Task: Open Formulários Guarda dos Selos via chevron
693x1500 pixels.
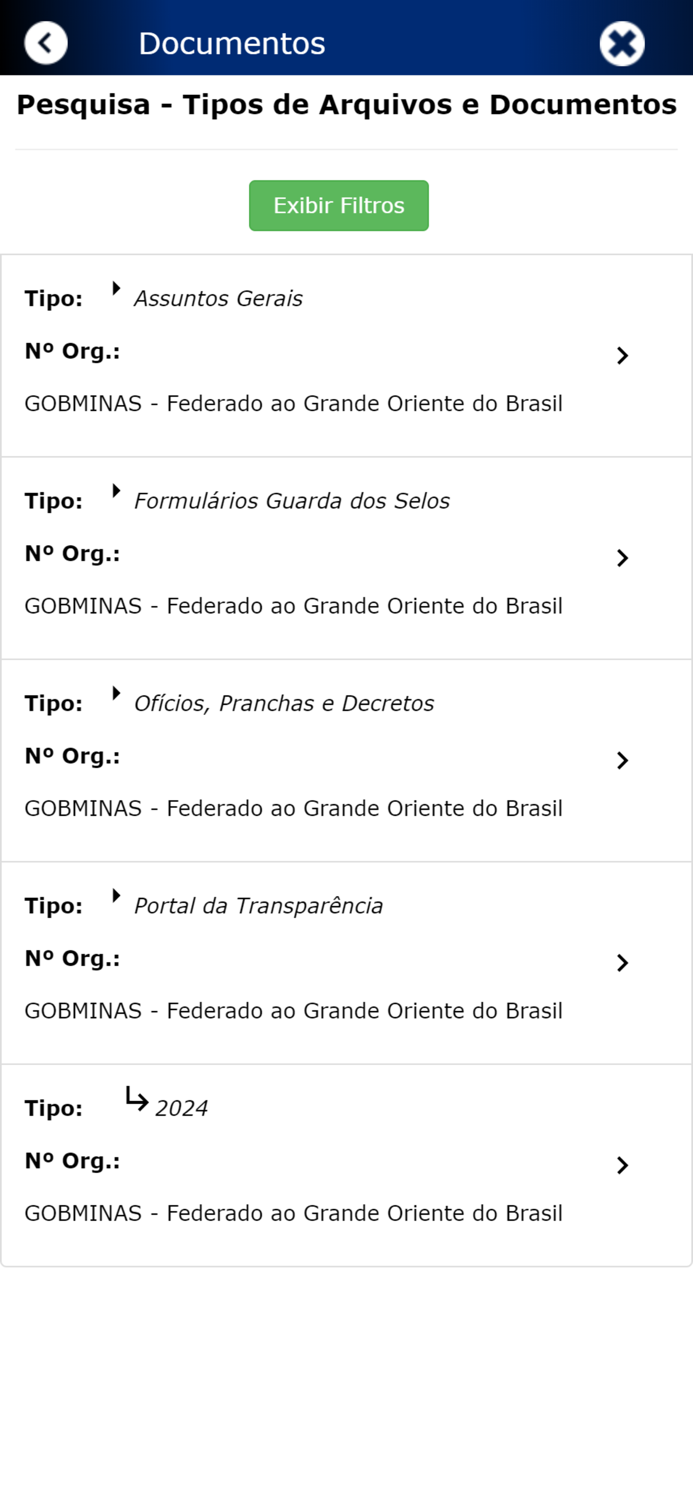Action: (623, 558)
